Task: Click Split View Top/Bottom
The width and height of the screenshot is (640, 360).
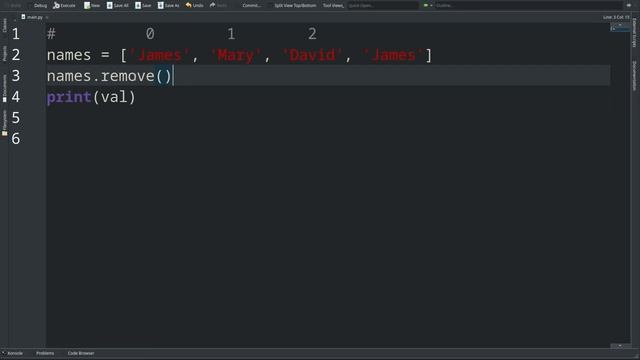Action: tap(295, 5)
